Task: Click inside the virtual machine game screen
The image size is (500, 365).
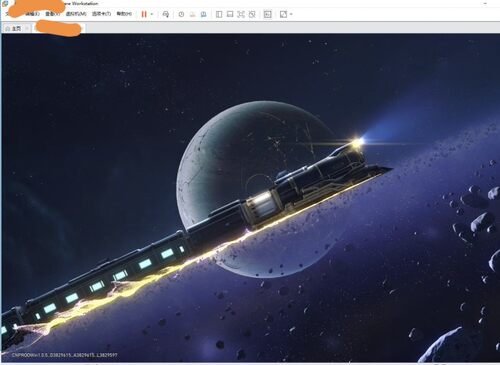Action: coord(250,198)
